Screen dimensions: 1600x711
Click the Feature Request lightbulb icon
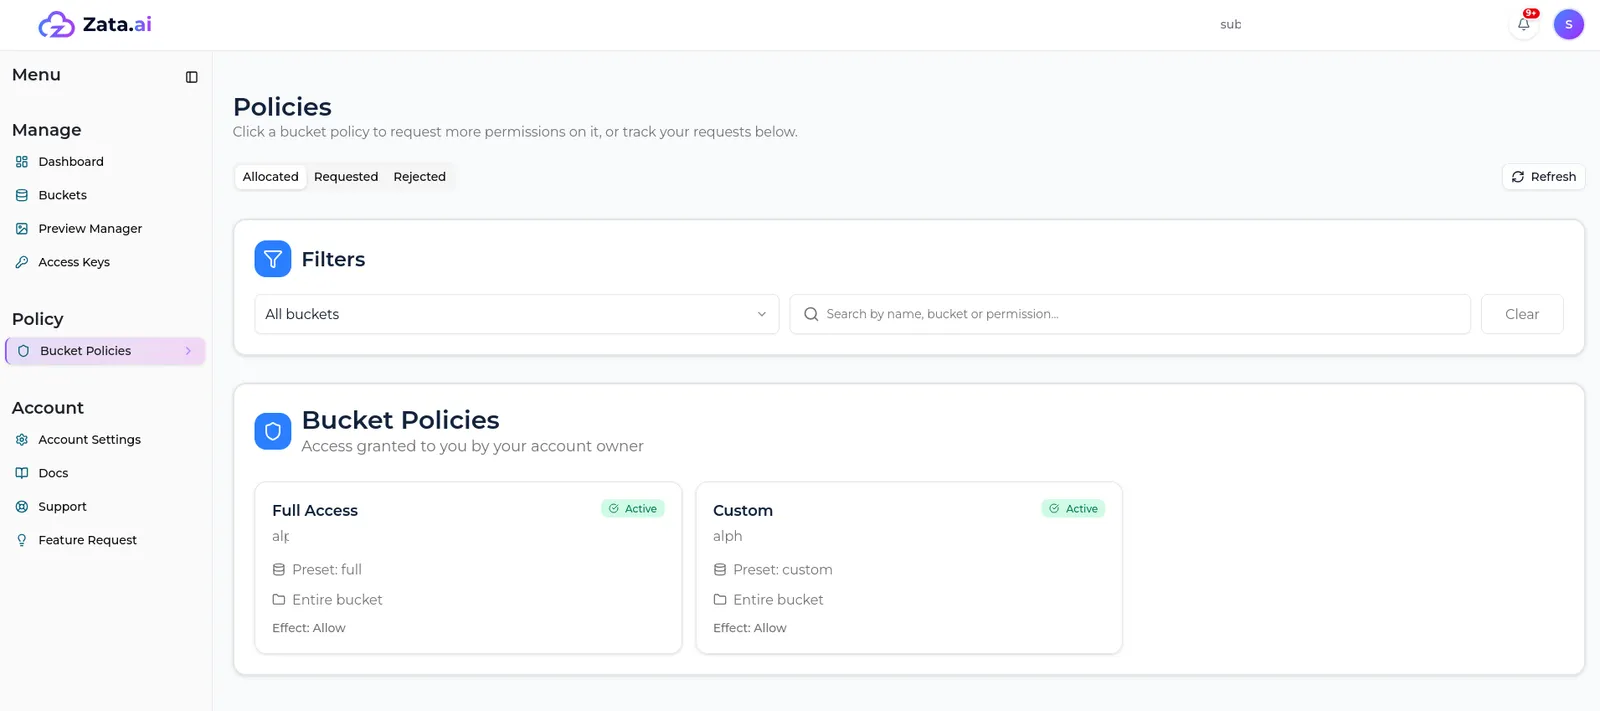point(22,540)
